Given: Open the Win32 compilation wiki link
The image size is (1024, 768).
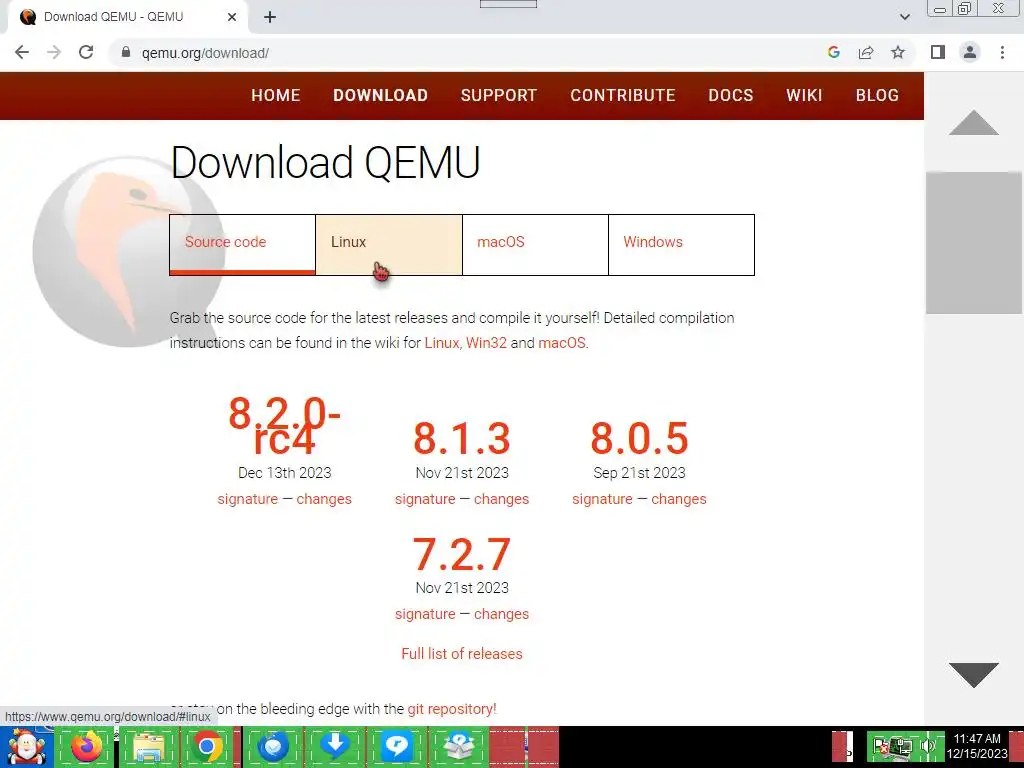Looking at the screenshot, I should (x=486, y=343).
